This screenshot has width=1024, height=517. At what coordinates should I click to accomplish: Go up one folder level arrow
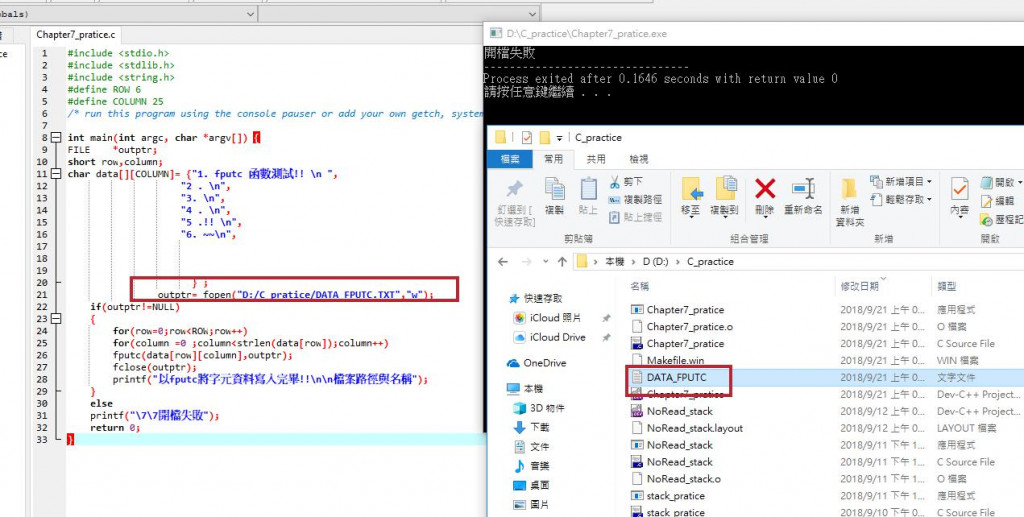pos(562,262)
